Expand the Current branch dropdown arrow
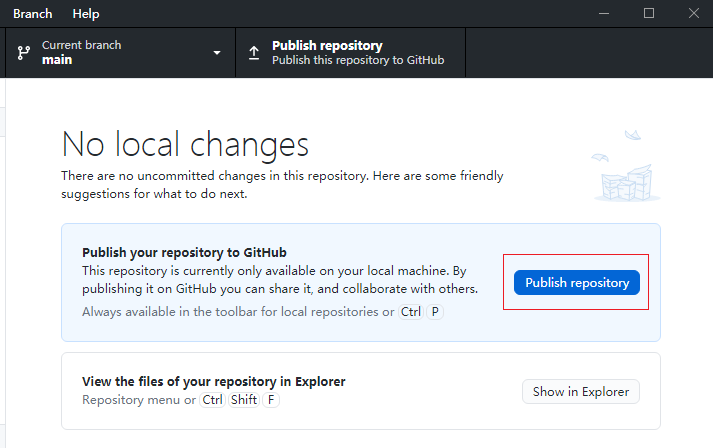 coord(217,53)
